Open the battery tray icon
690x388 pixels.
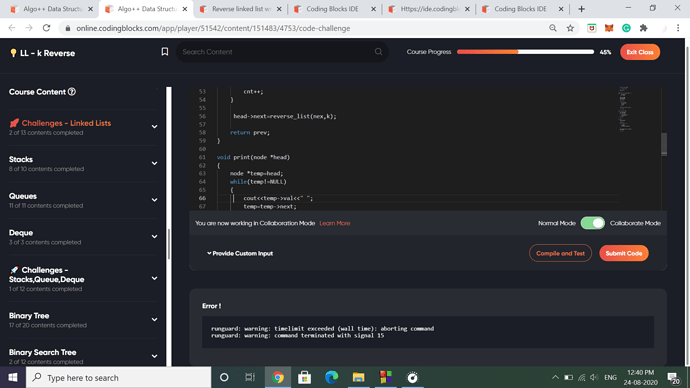point(569,377)
